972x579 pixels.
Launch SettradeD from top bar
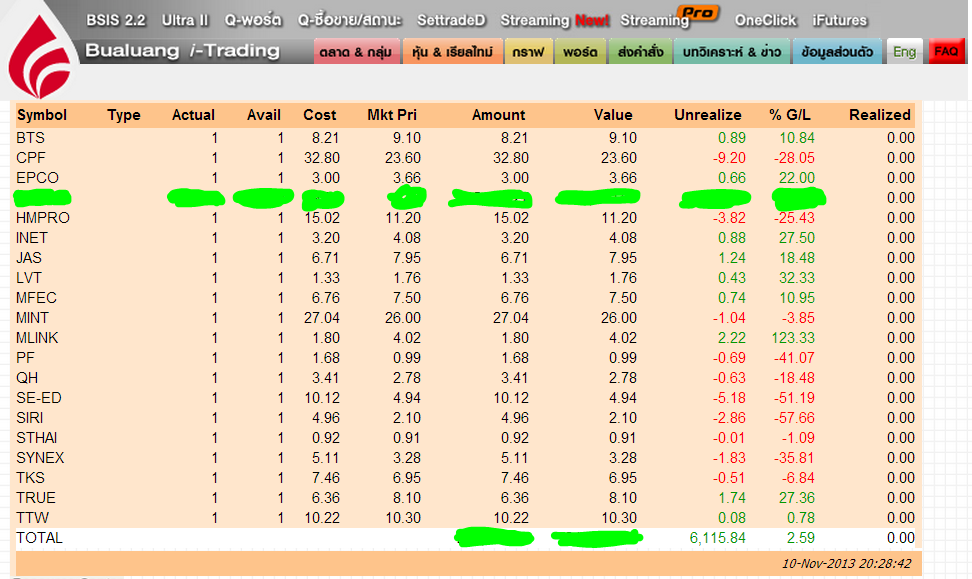click(x=451, y=20)
